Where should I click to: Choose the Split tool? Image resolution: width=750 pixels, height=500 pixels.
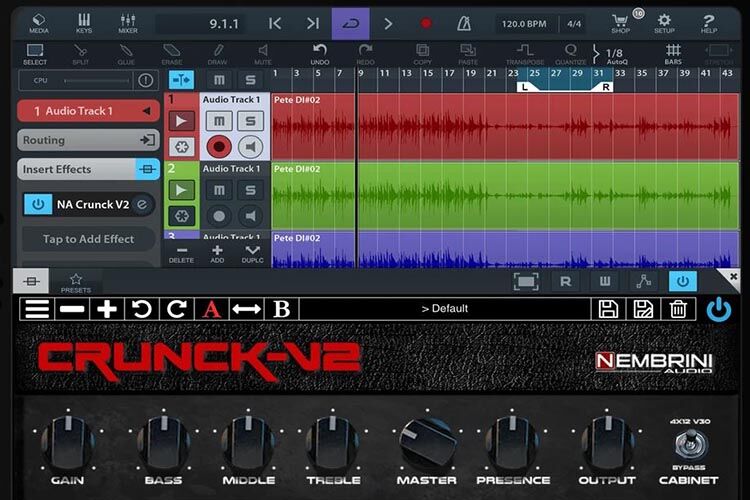(x=80, y=54)
